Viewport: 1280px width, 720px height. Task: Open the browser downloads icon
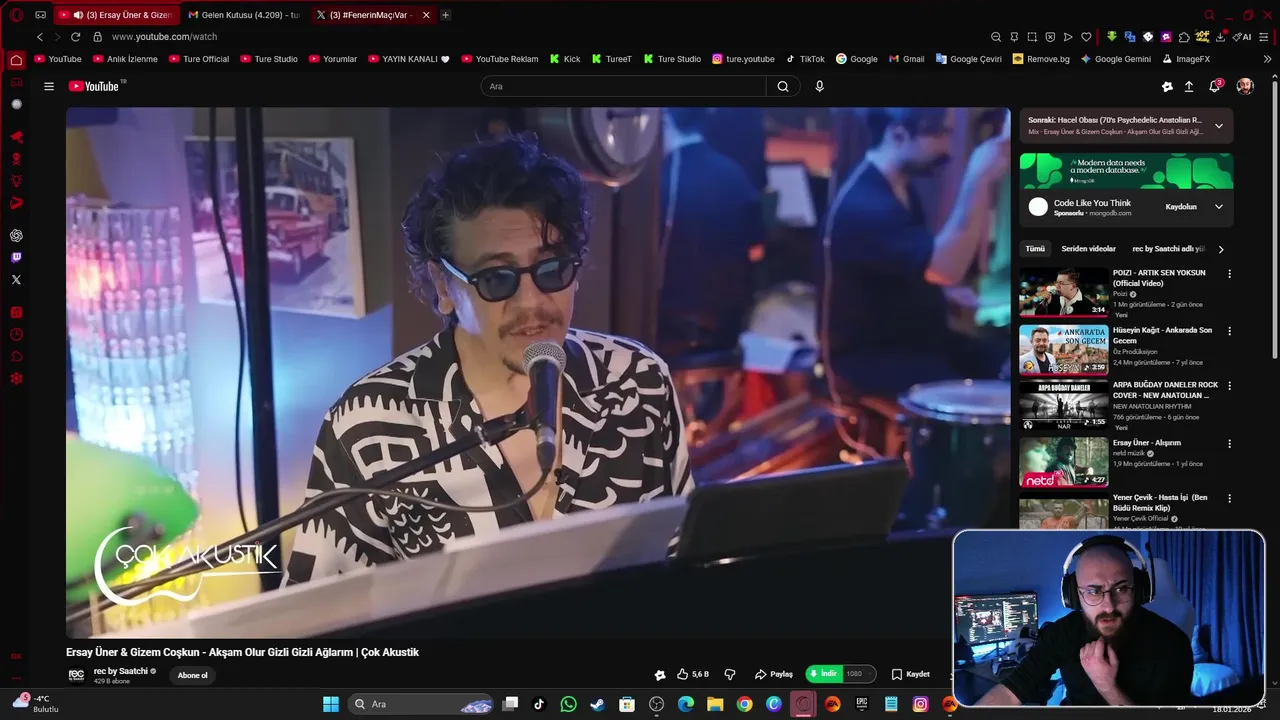click(1221, 37)
